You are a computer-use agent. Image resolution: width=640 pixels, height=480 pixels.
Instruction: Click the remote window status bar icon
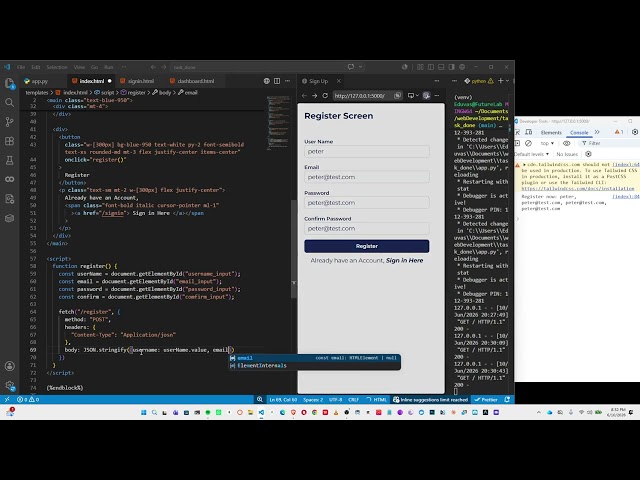[7, 400]
